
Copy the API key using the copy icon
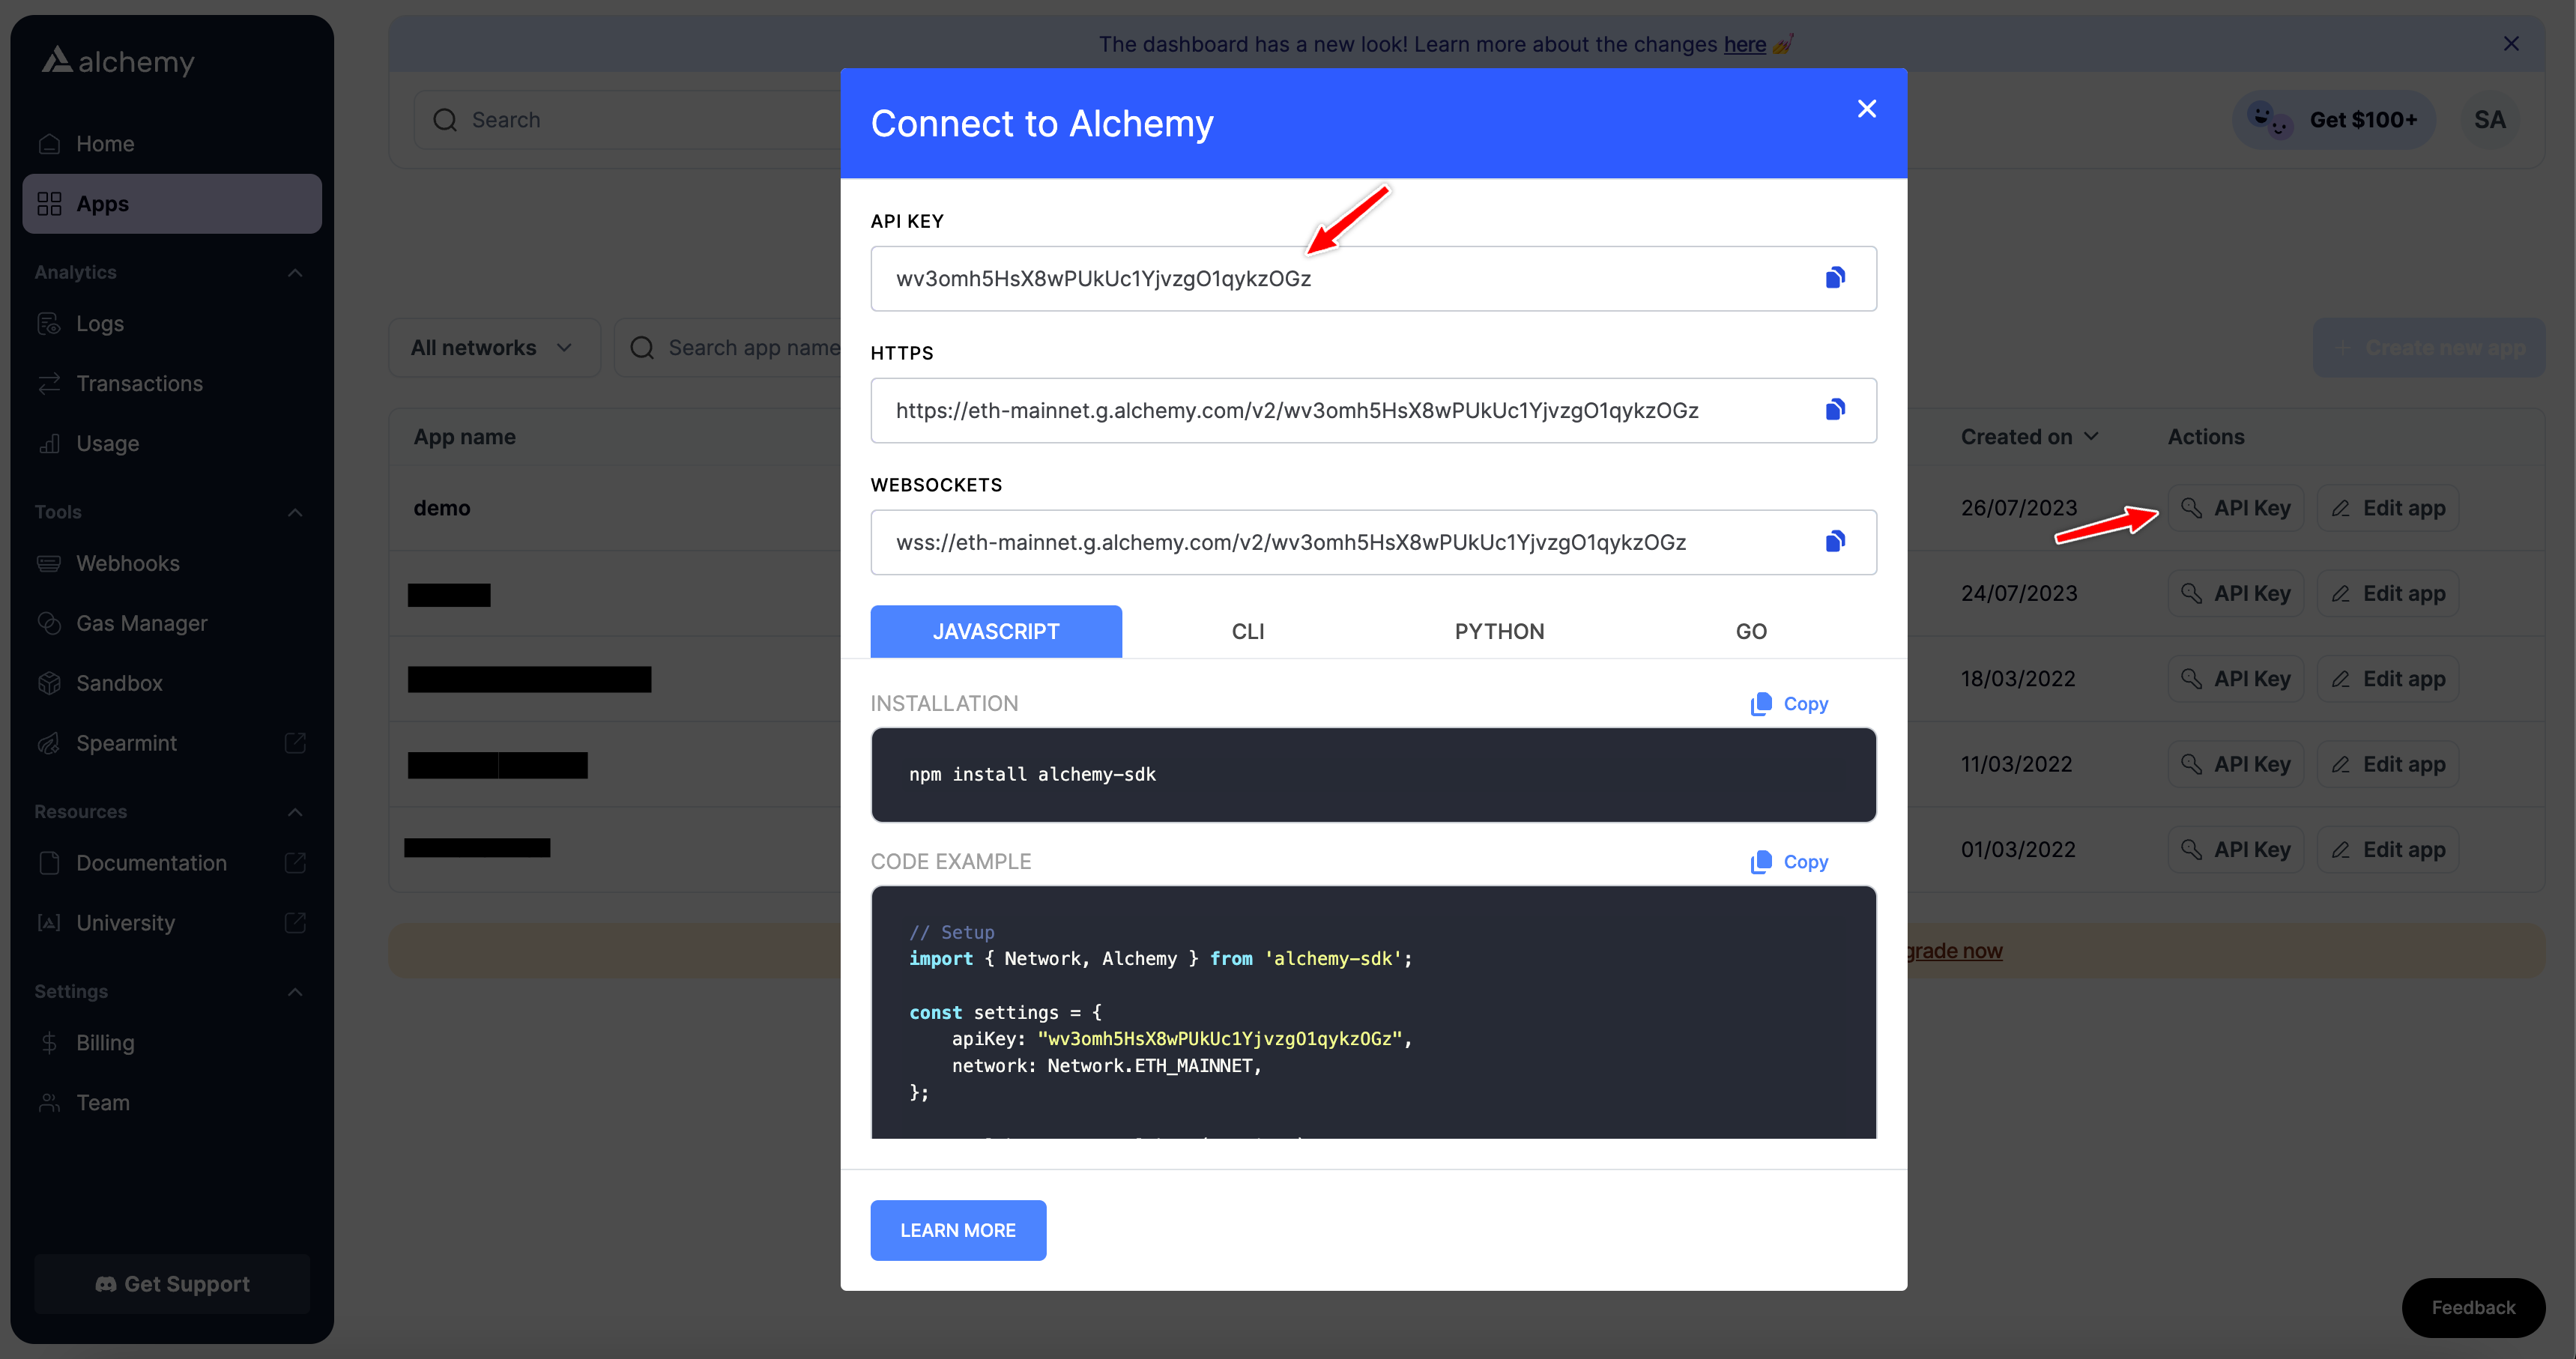(1834, 277)
